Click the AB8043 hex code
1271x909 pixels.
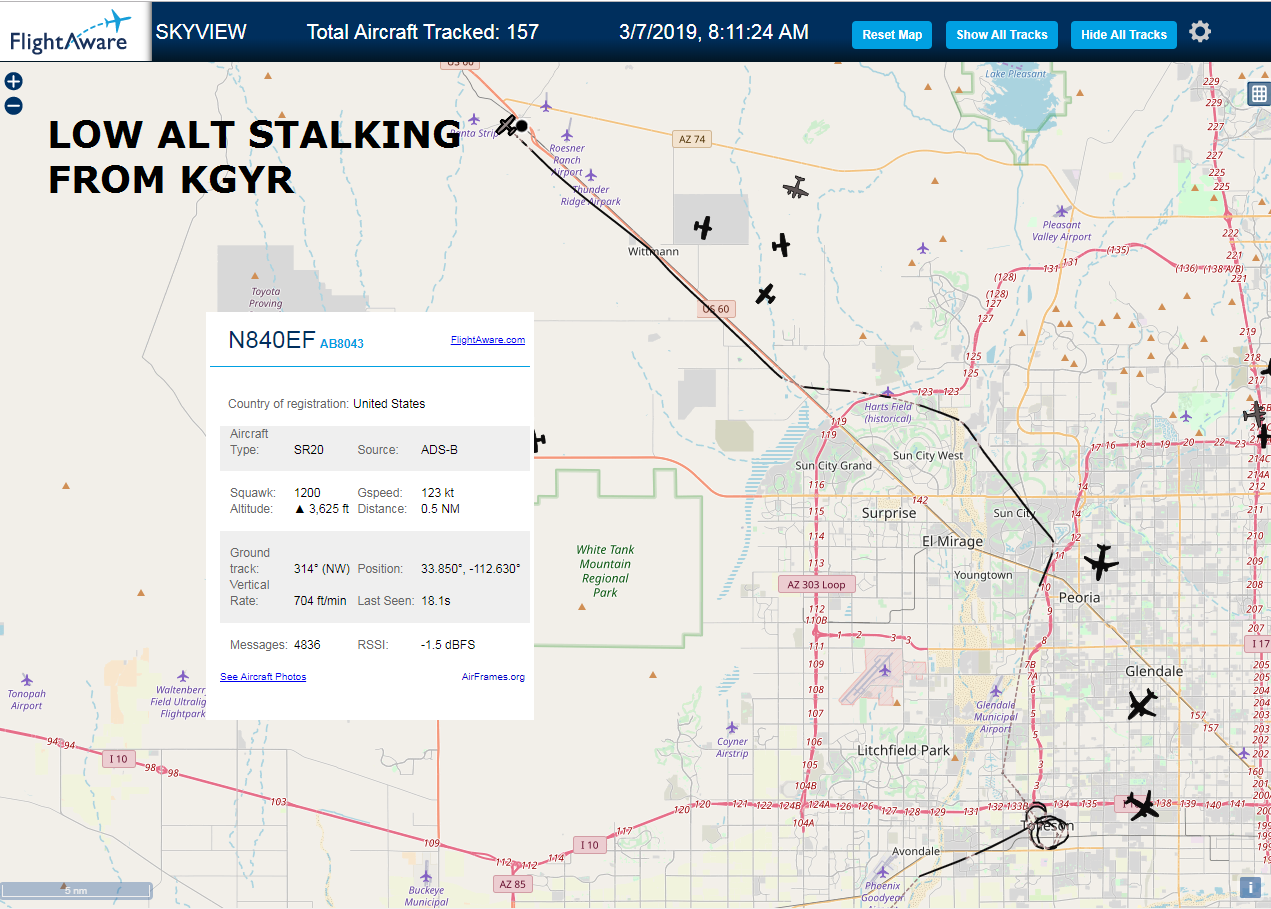pos(342,344)
